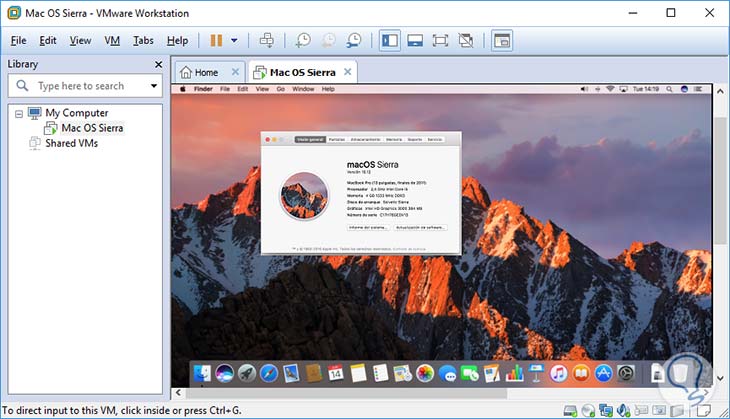Viewport: 730px width, 419px height.
Task: Enter full screen mode
Action: click(440, 41)
